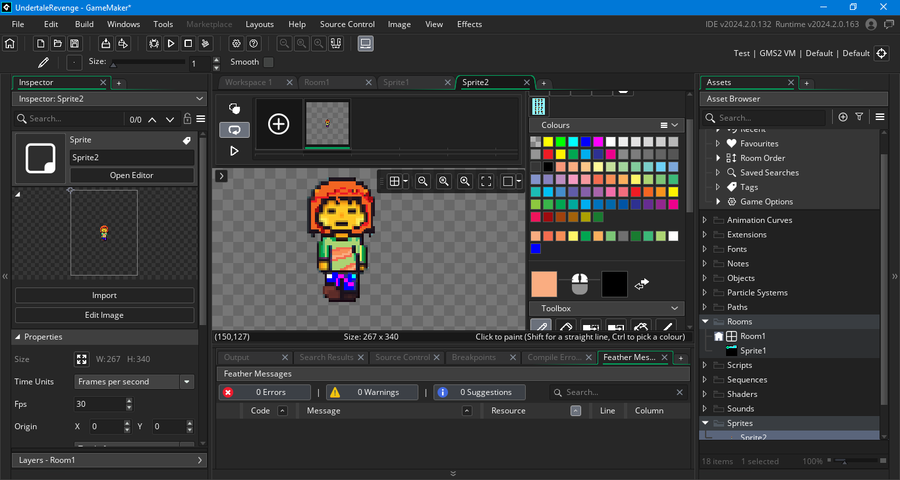The height and width of the screenshot is (480, 900).
Task: Swap left and right mouse colours
Action: pyautogui.click(x=642, y=284)
